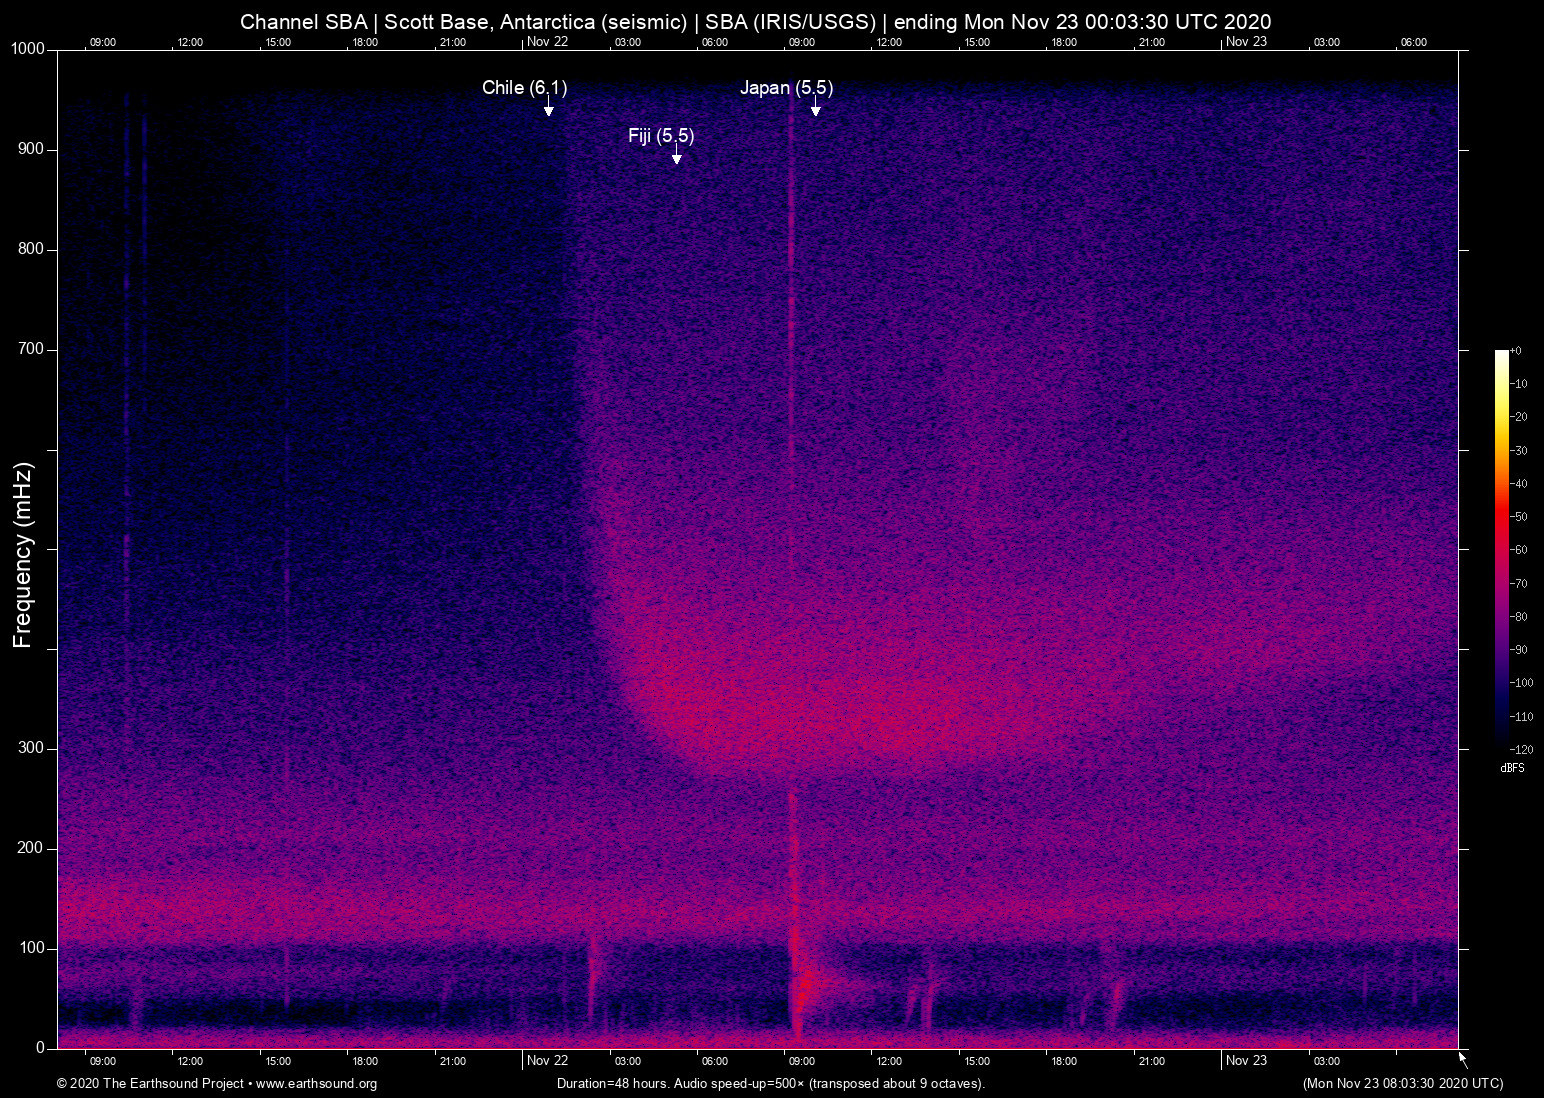Click the -90 value on the color scale
Viewport: 1544px width, 1098px height.
tap(1518, 650)
